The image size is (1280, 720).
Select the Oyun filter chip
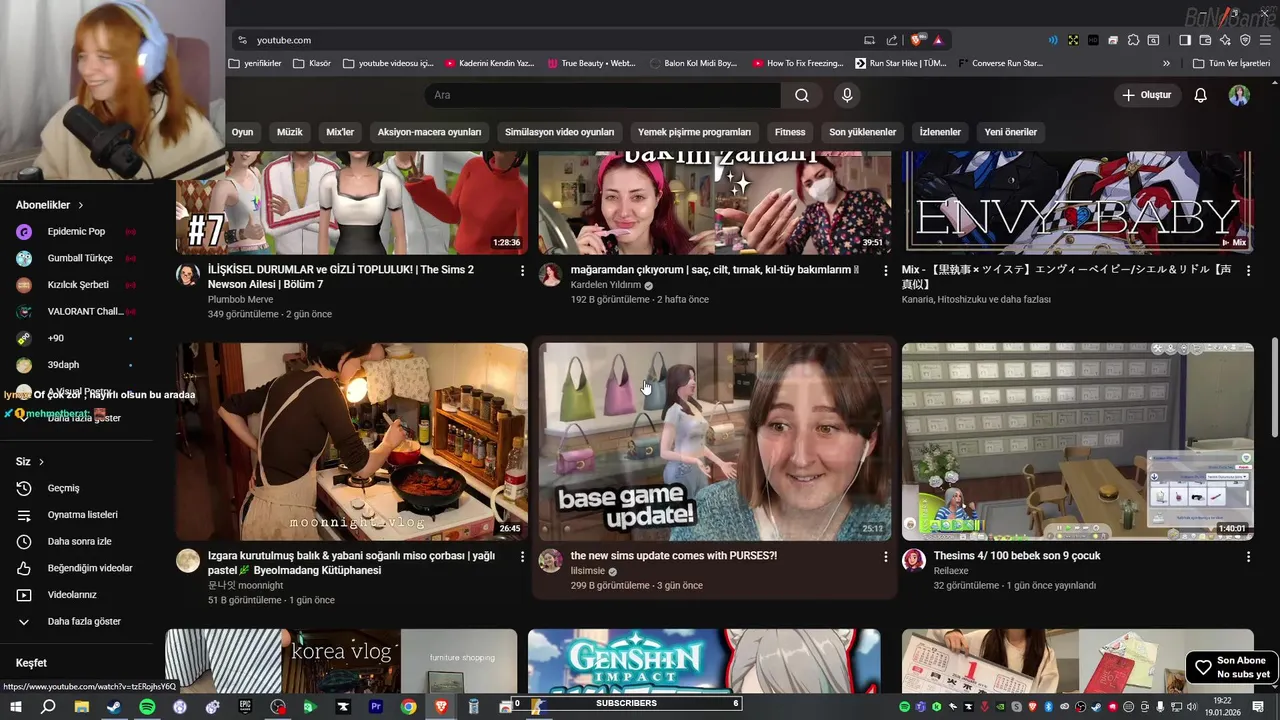(243, 132)
